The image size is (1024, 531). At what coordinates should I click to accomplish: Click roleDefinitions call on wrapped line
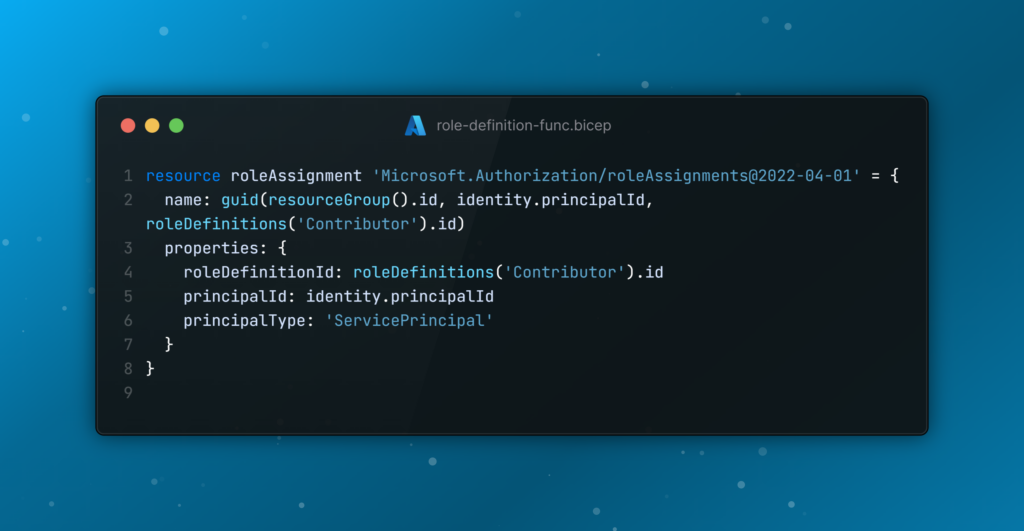pos(217,224)
